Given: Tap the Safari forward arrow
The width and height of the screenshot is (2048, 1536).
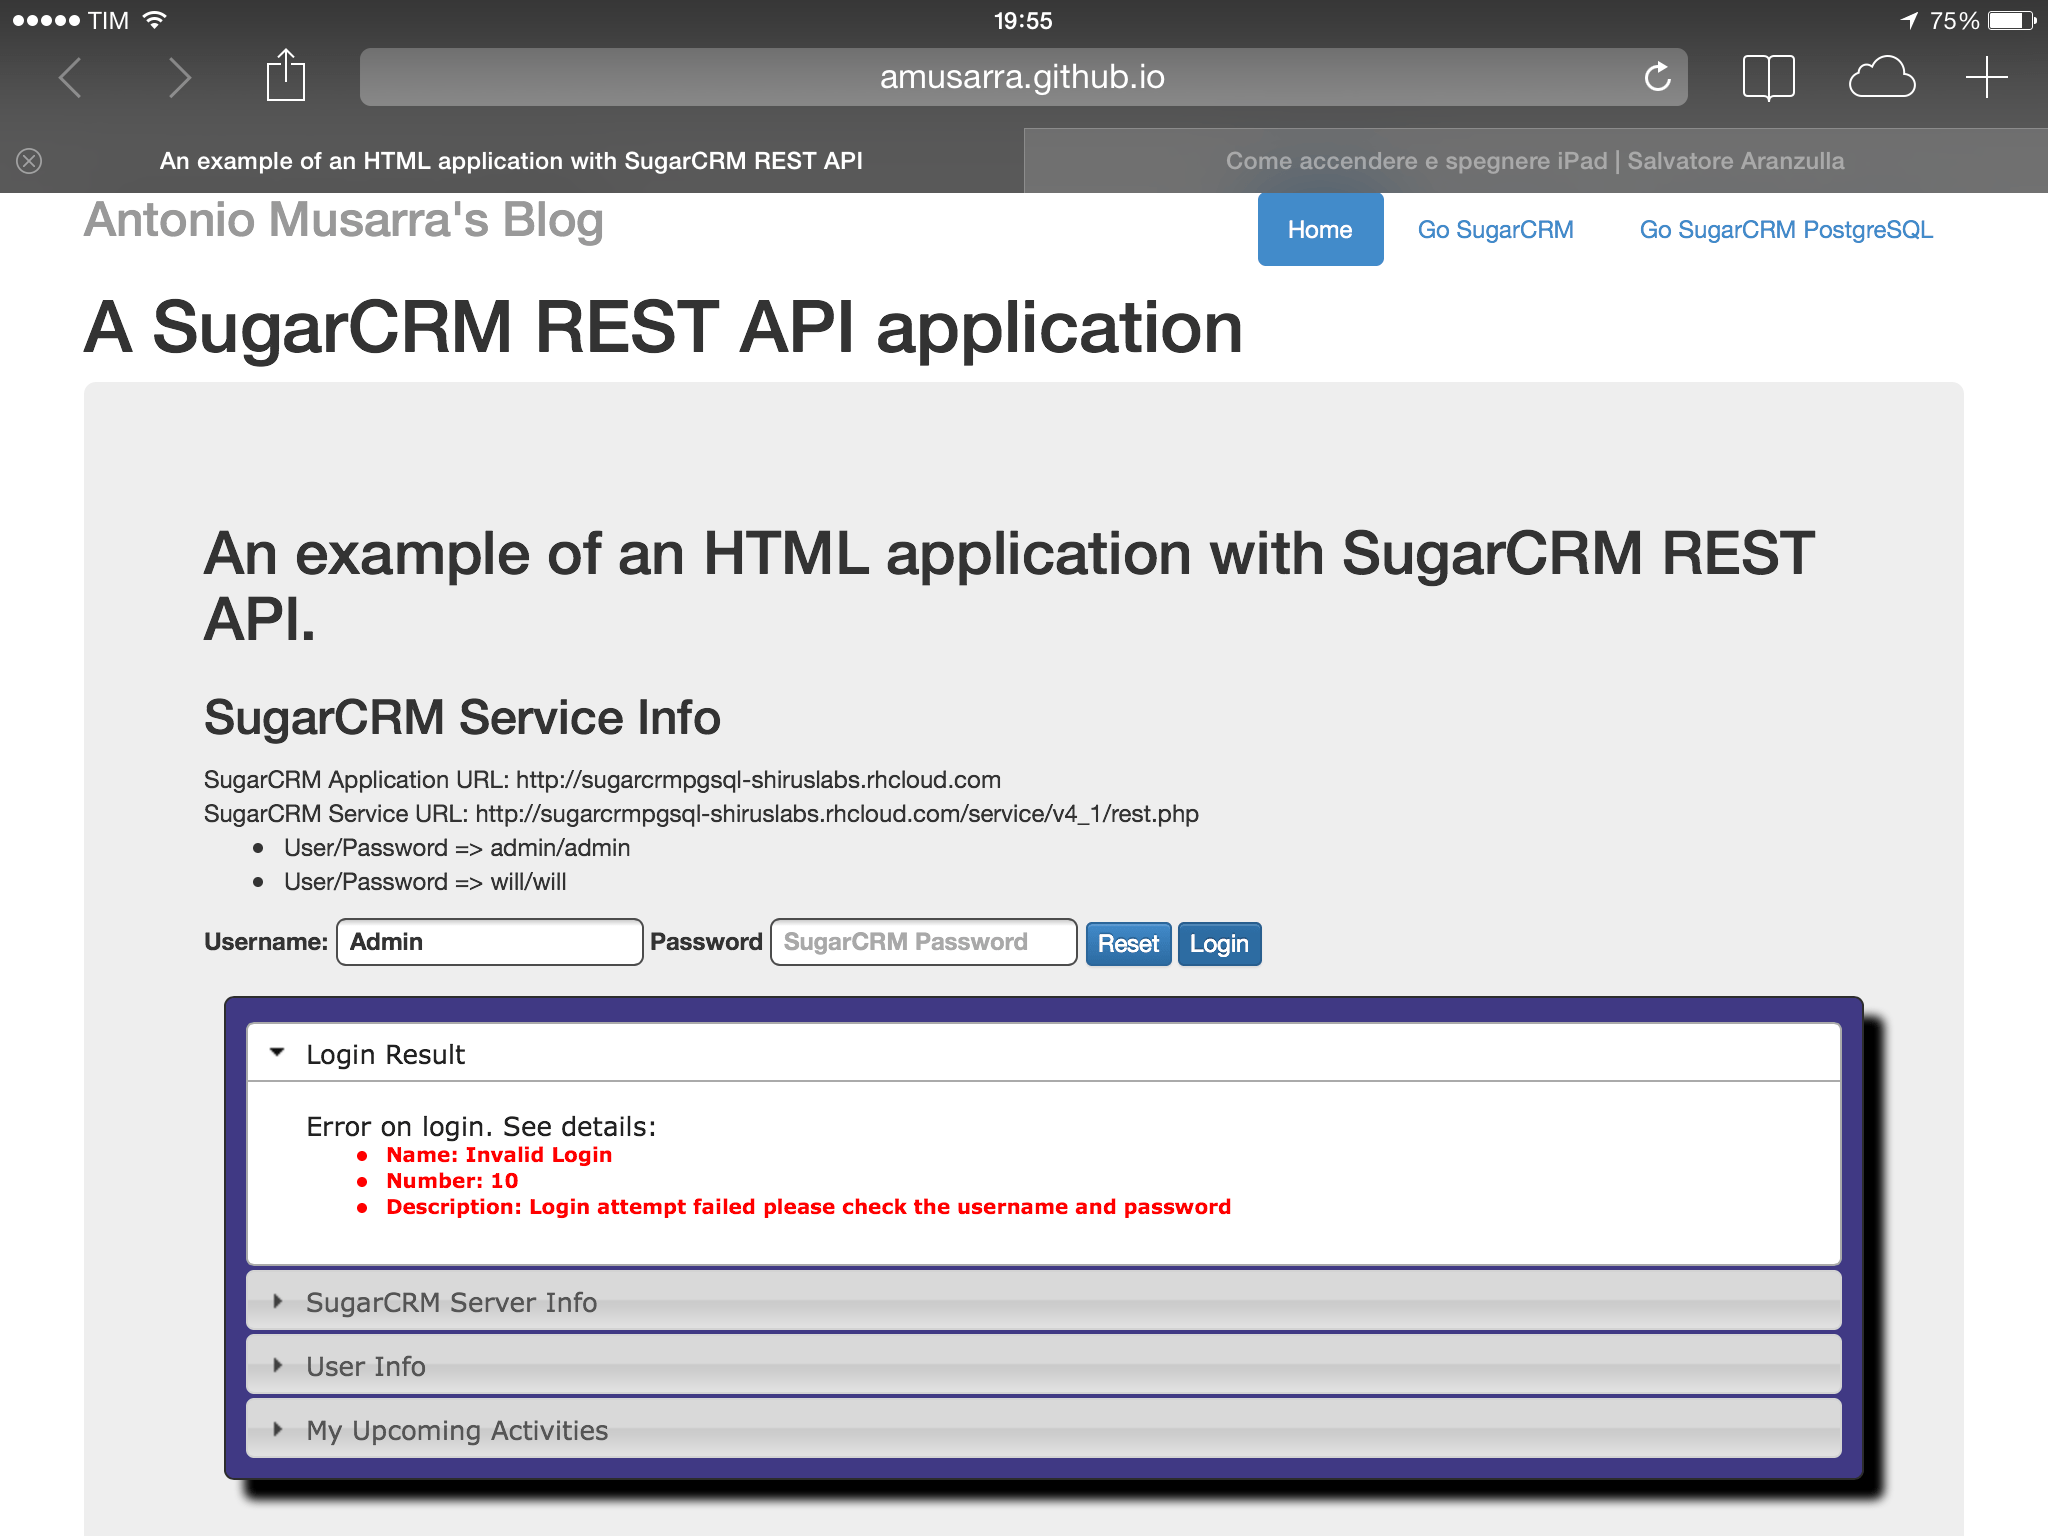Looking at the screenshot, I should (180, 78).
